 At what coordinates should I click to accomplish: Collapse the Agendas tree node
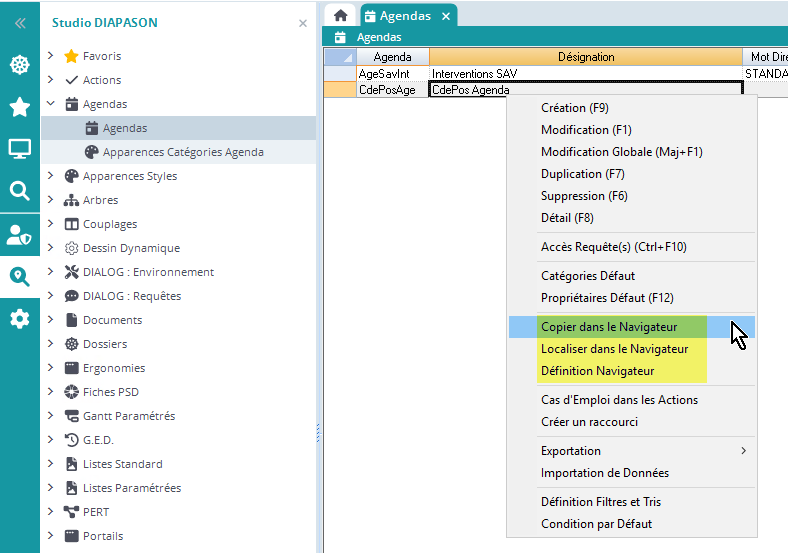51,104
